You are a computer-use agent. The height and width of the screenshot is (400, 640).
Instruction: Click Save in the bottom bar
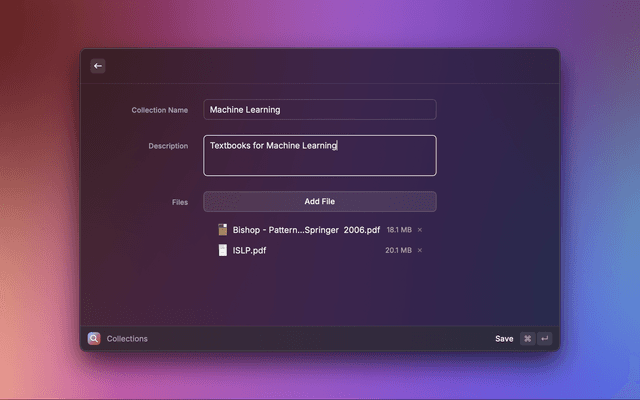pos(504,339)
